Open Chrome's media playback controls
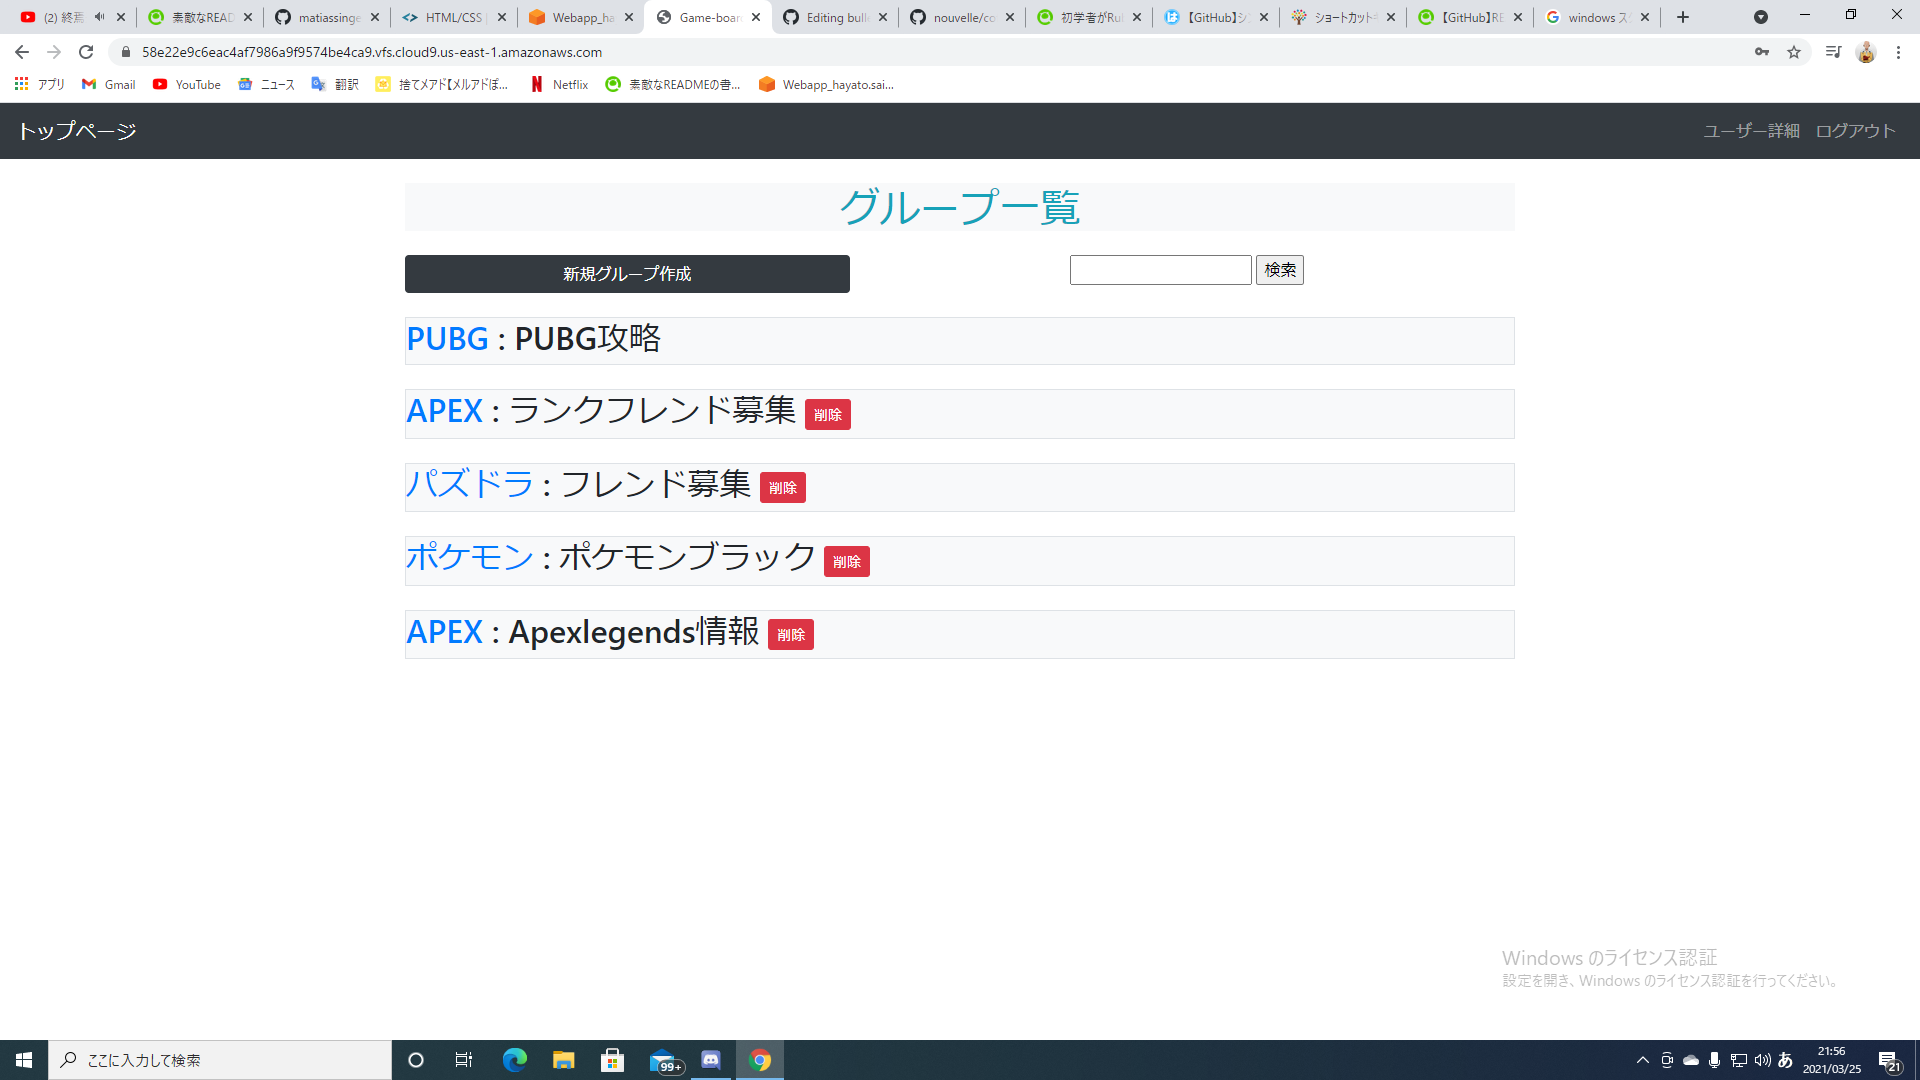 click(x=1833, y=51)
